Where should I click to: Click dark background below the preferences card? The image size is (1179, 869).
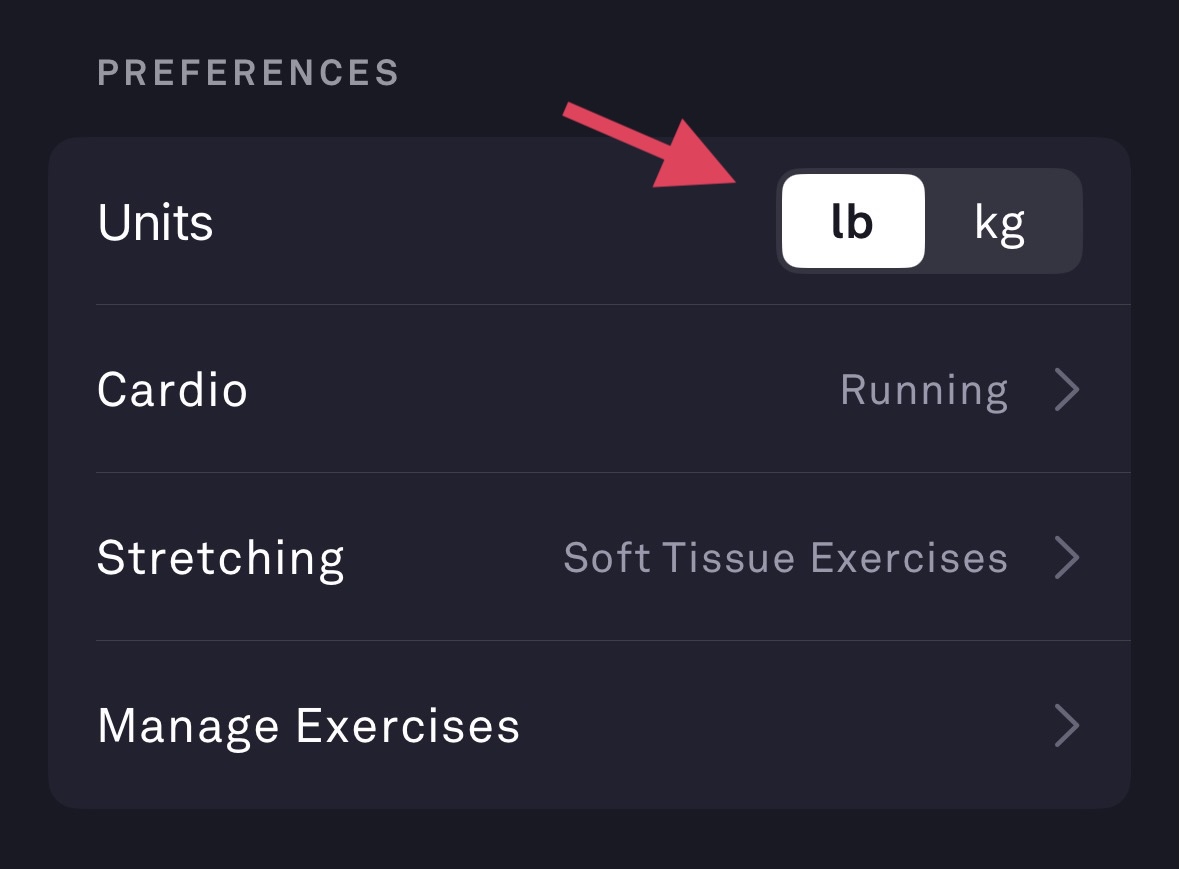pyautogui.click(x=590, y=840)
